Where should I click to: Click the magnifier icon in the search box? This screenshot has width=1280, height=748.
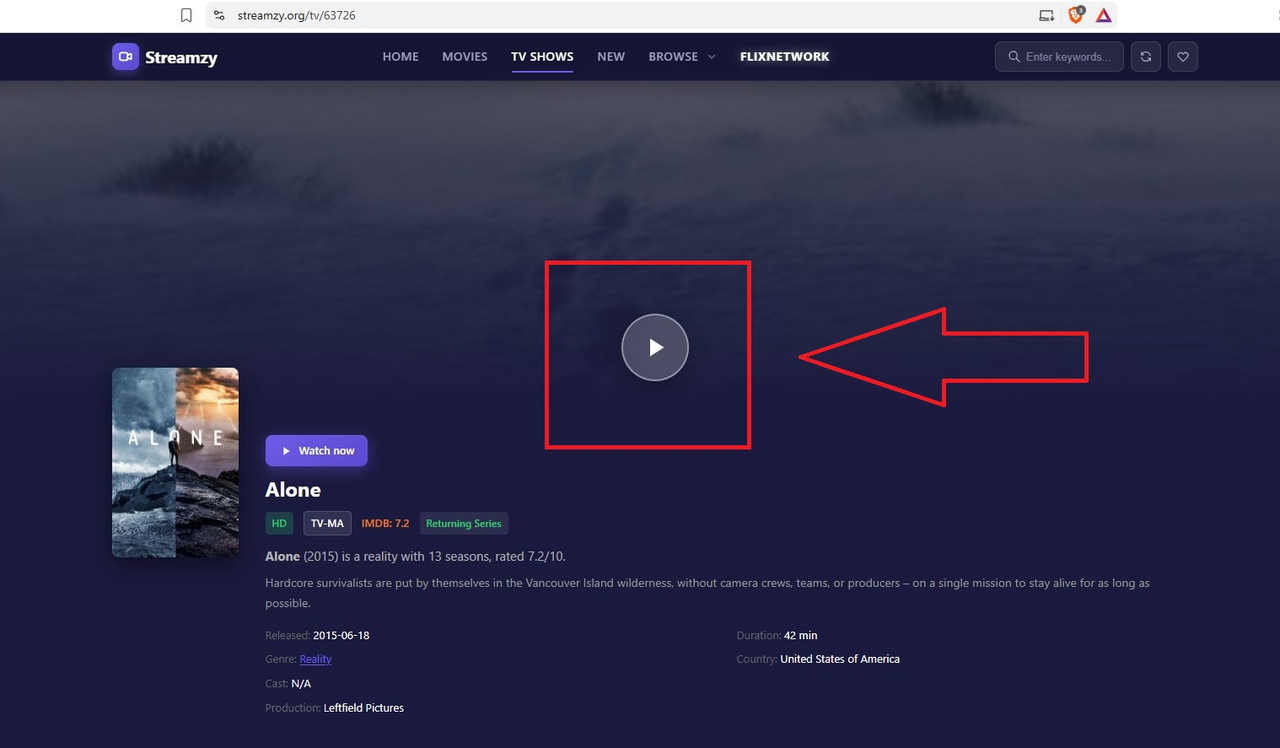(x=1014, y=57)
